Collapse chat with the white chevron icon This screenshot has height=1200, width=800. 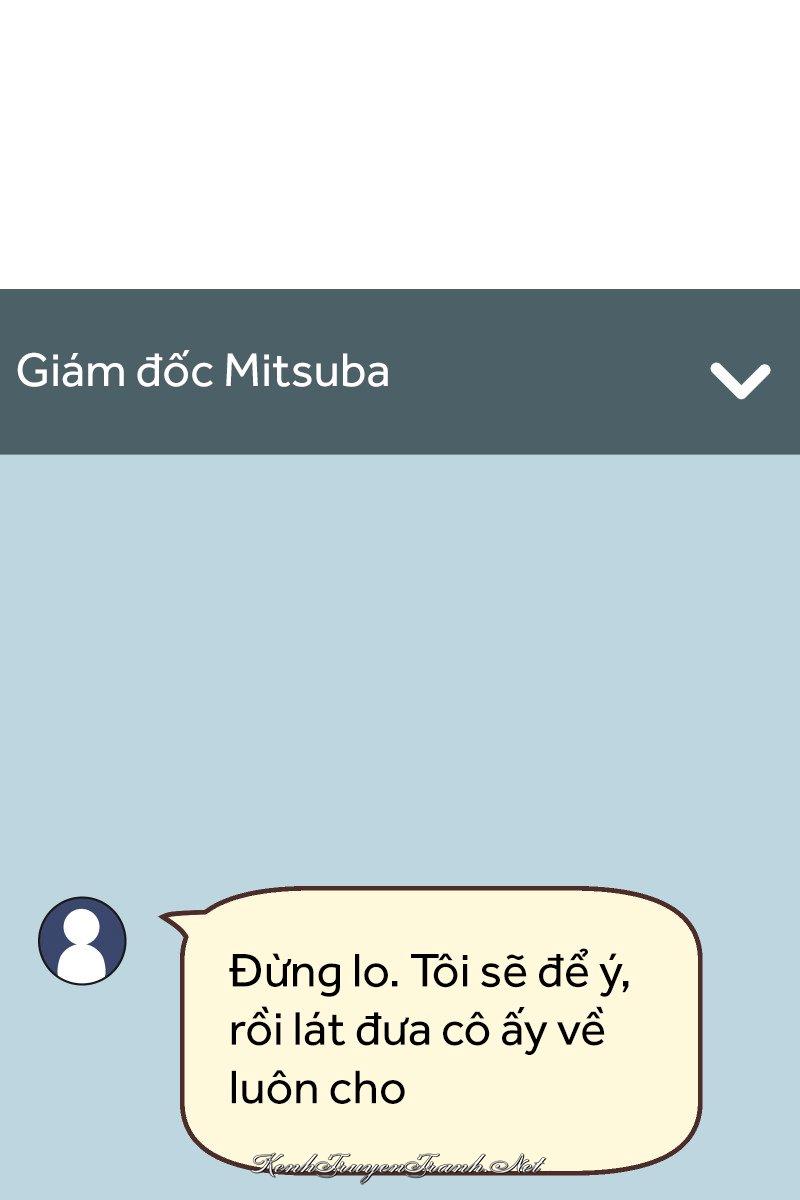click(740, 380)
